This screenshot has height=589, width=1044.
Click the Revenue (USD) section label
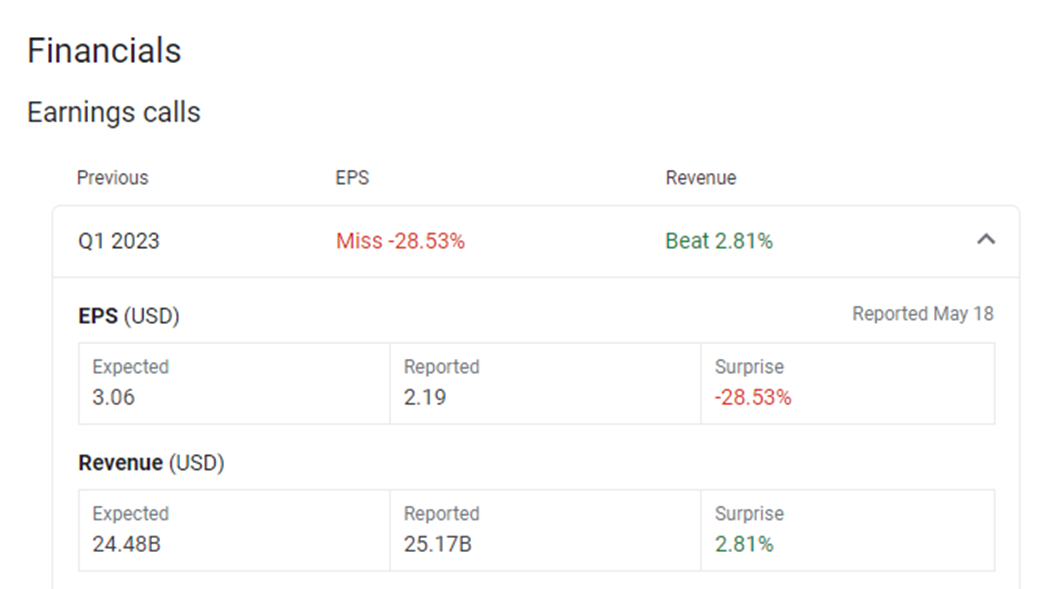click(151, 463)
